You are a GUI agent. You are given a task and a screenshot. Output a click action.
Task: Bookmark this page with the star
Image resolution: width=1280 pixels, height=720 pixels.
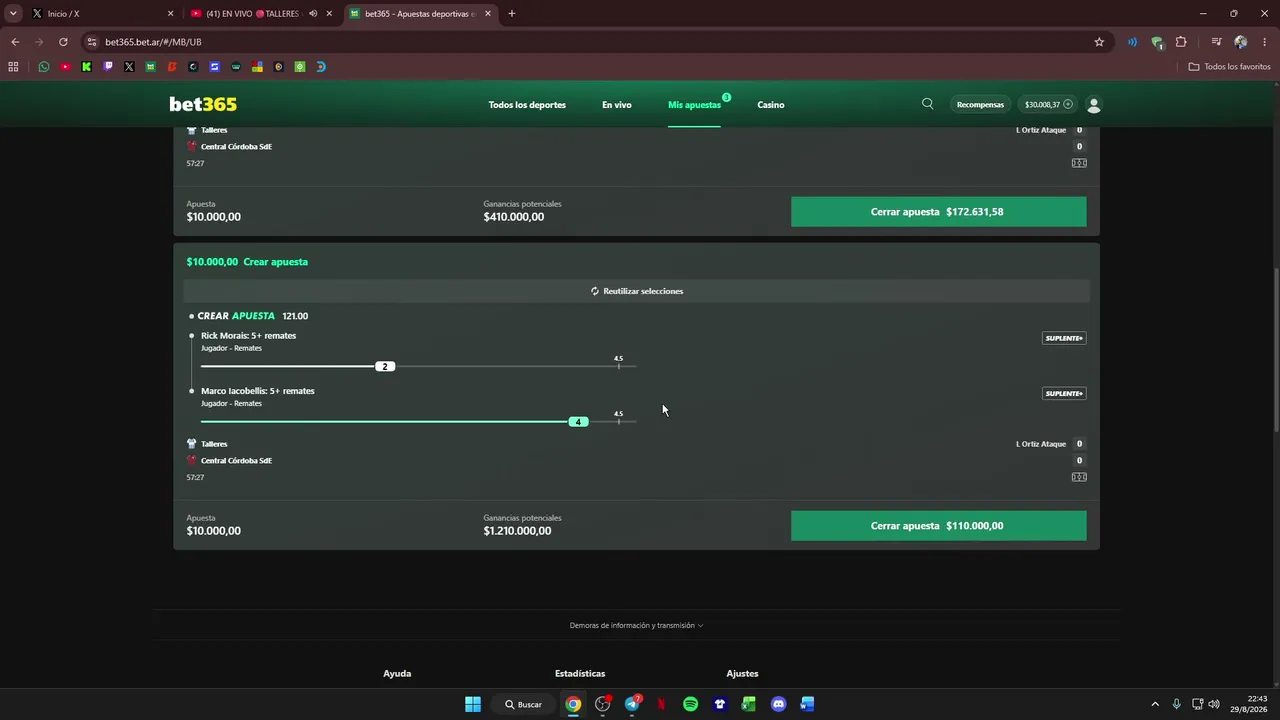click(1099, 42)
